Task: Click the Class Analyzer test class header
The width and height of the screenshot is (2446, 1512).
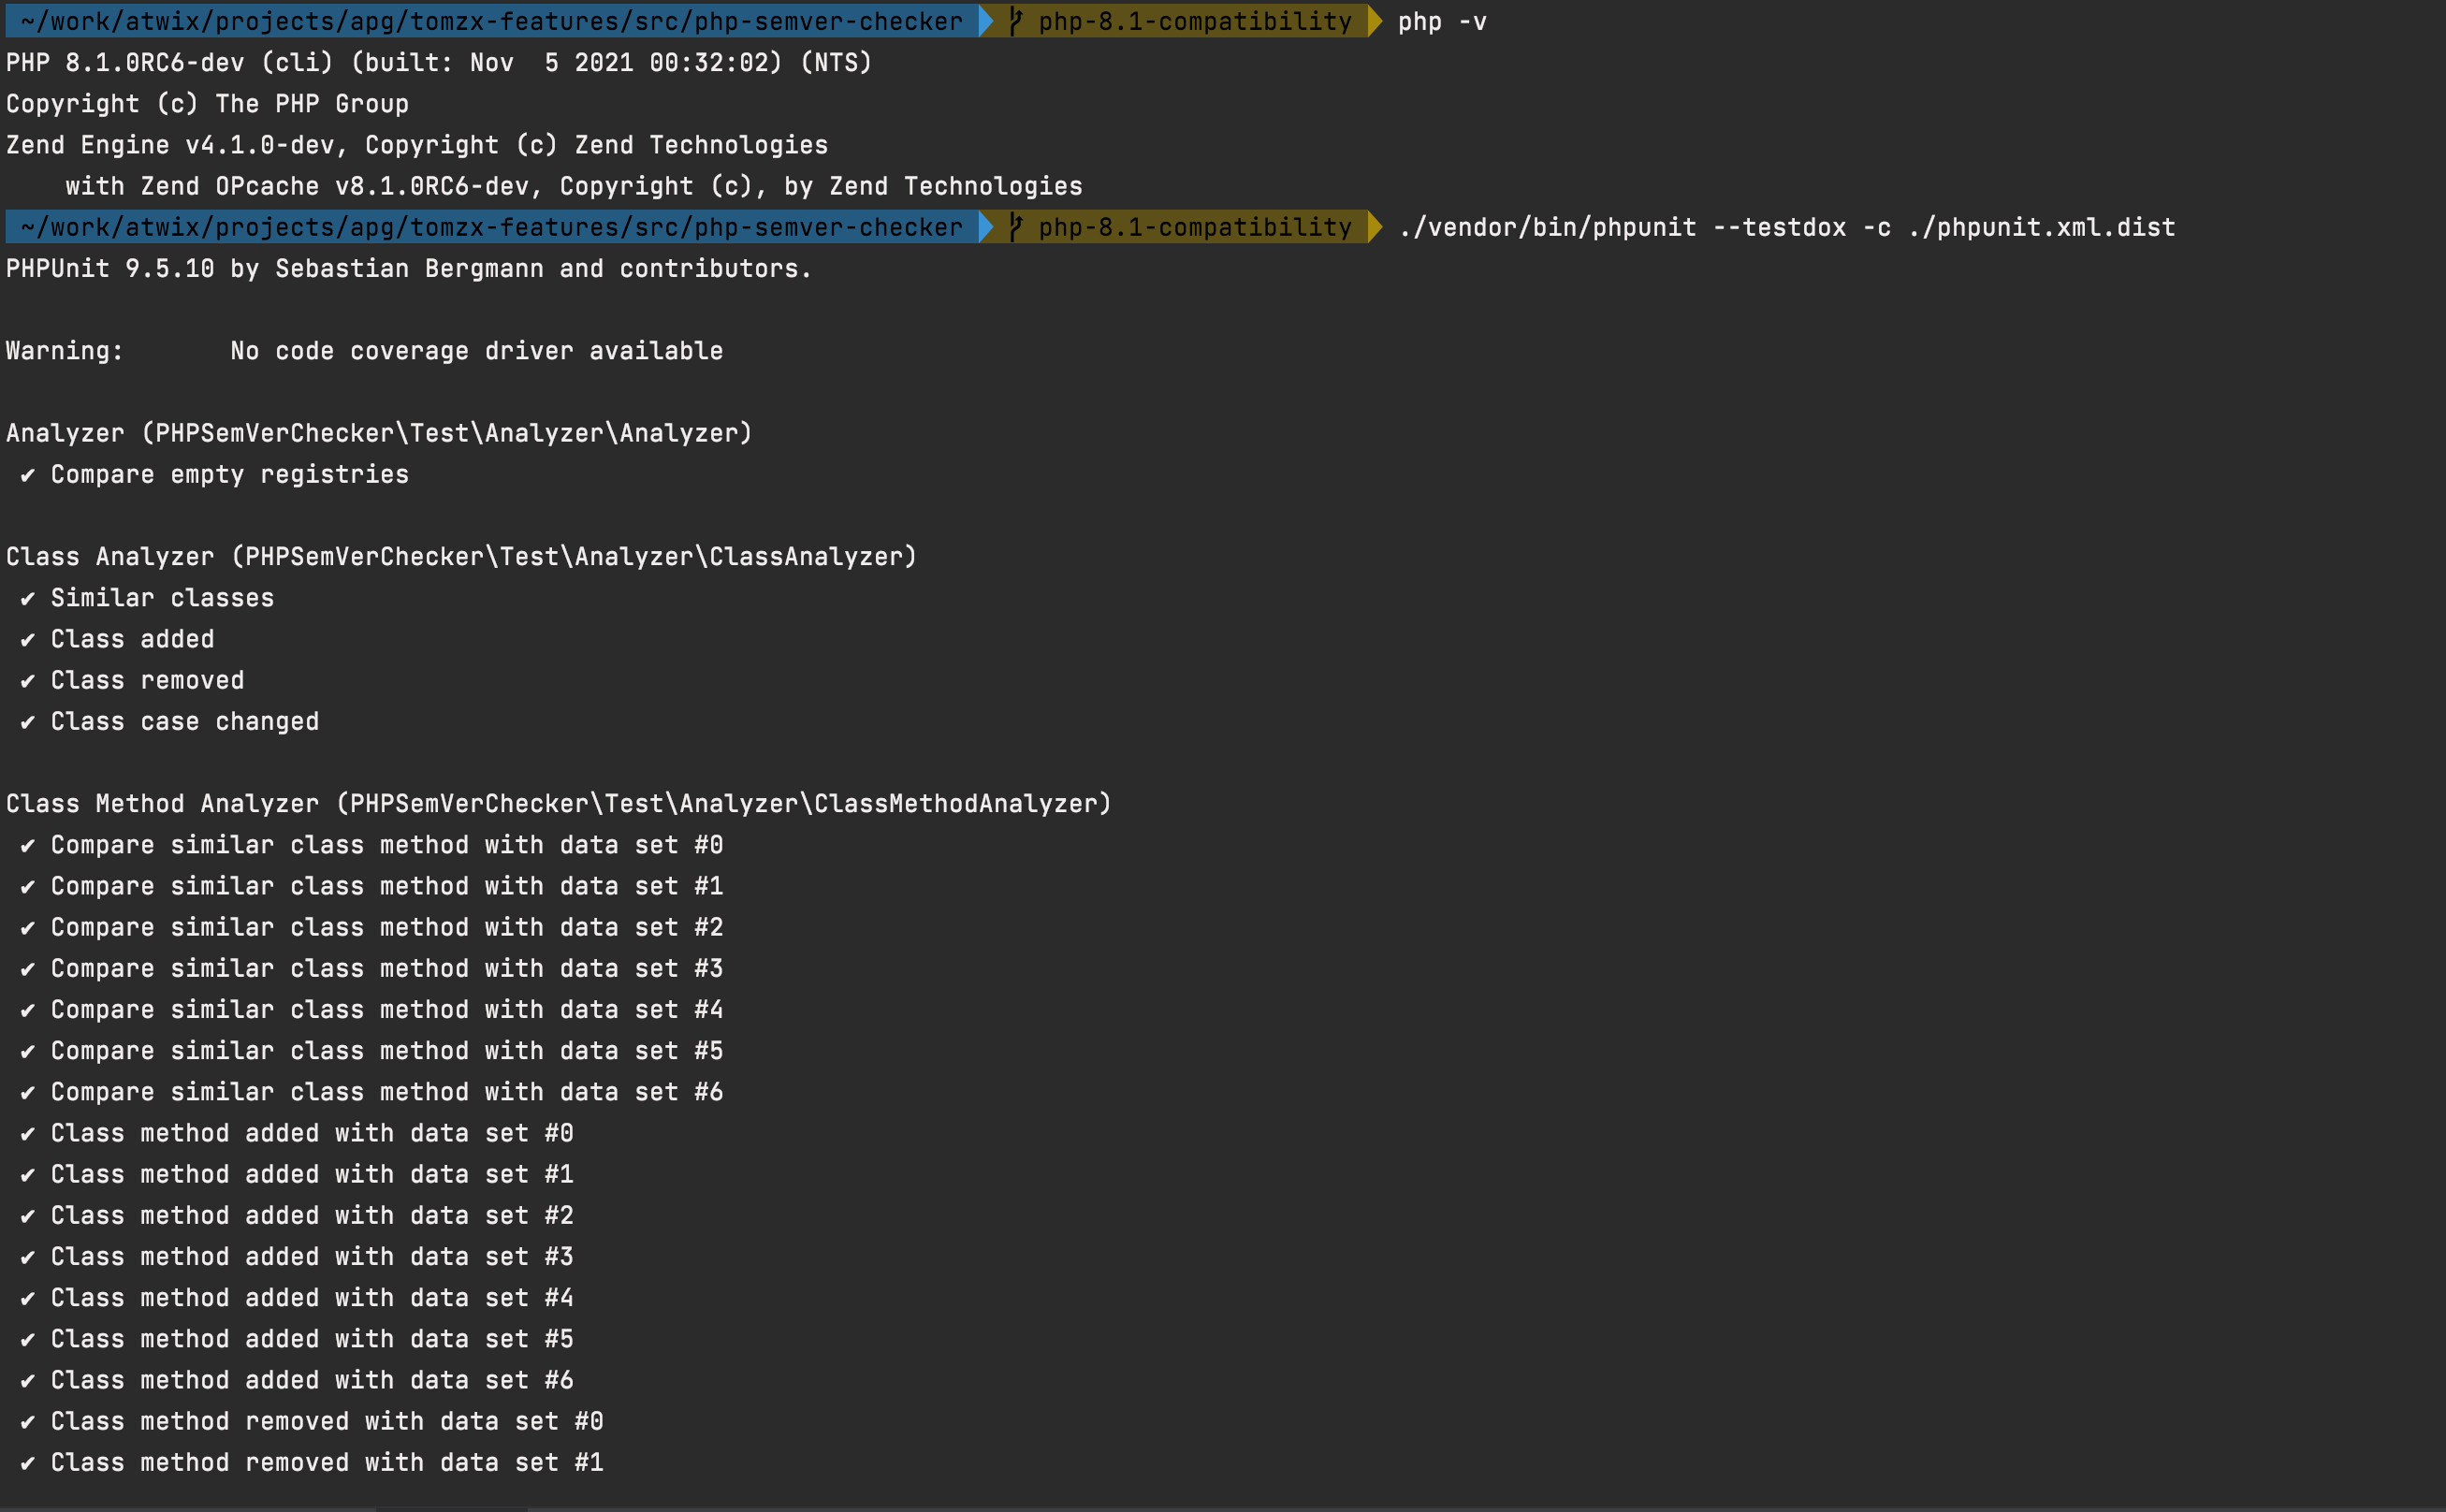Action: (461, 557)
